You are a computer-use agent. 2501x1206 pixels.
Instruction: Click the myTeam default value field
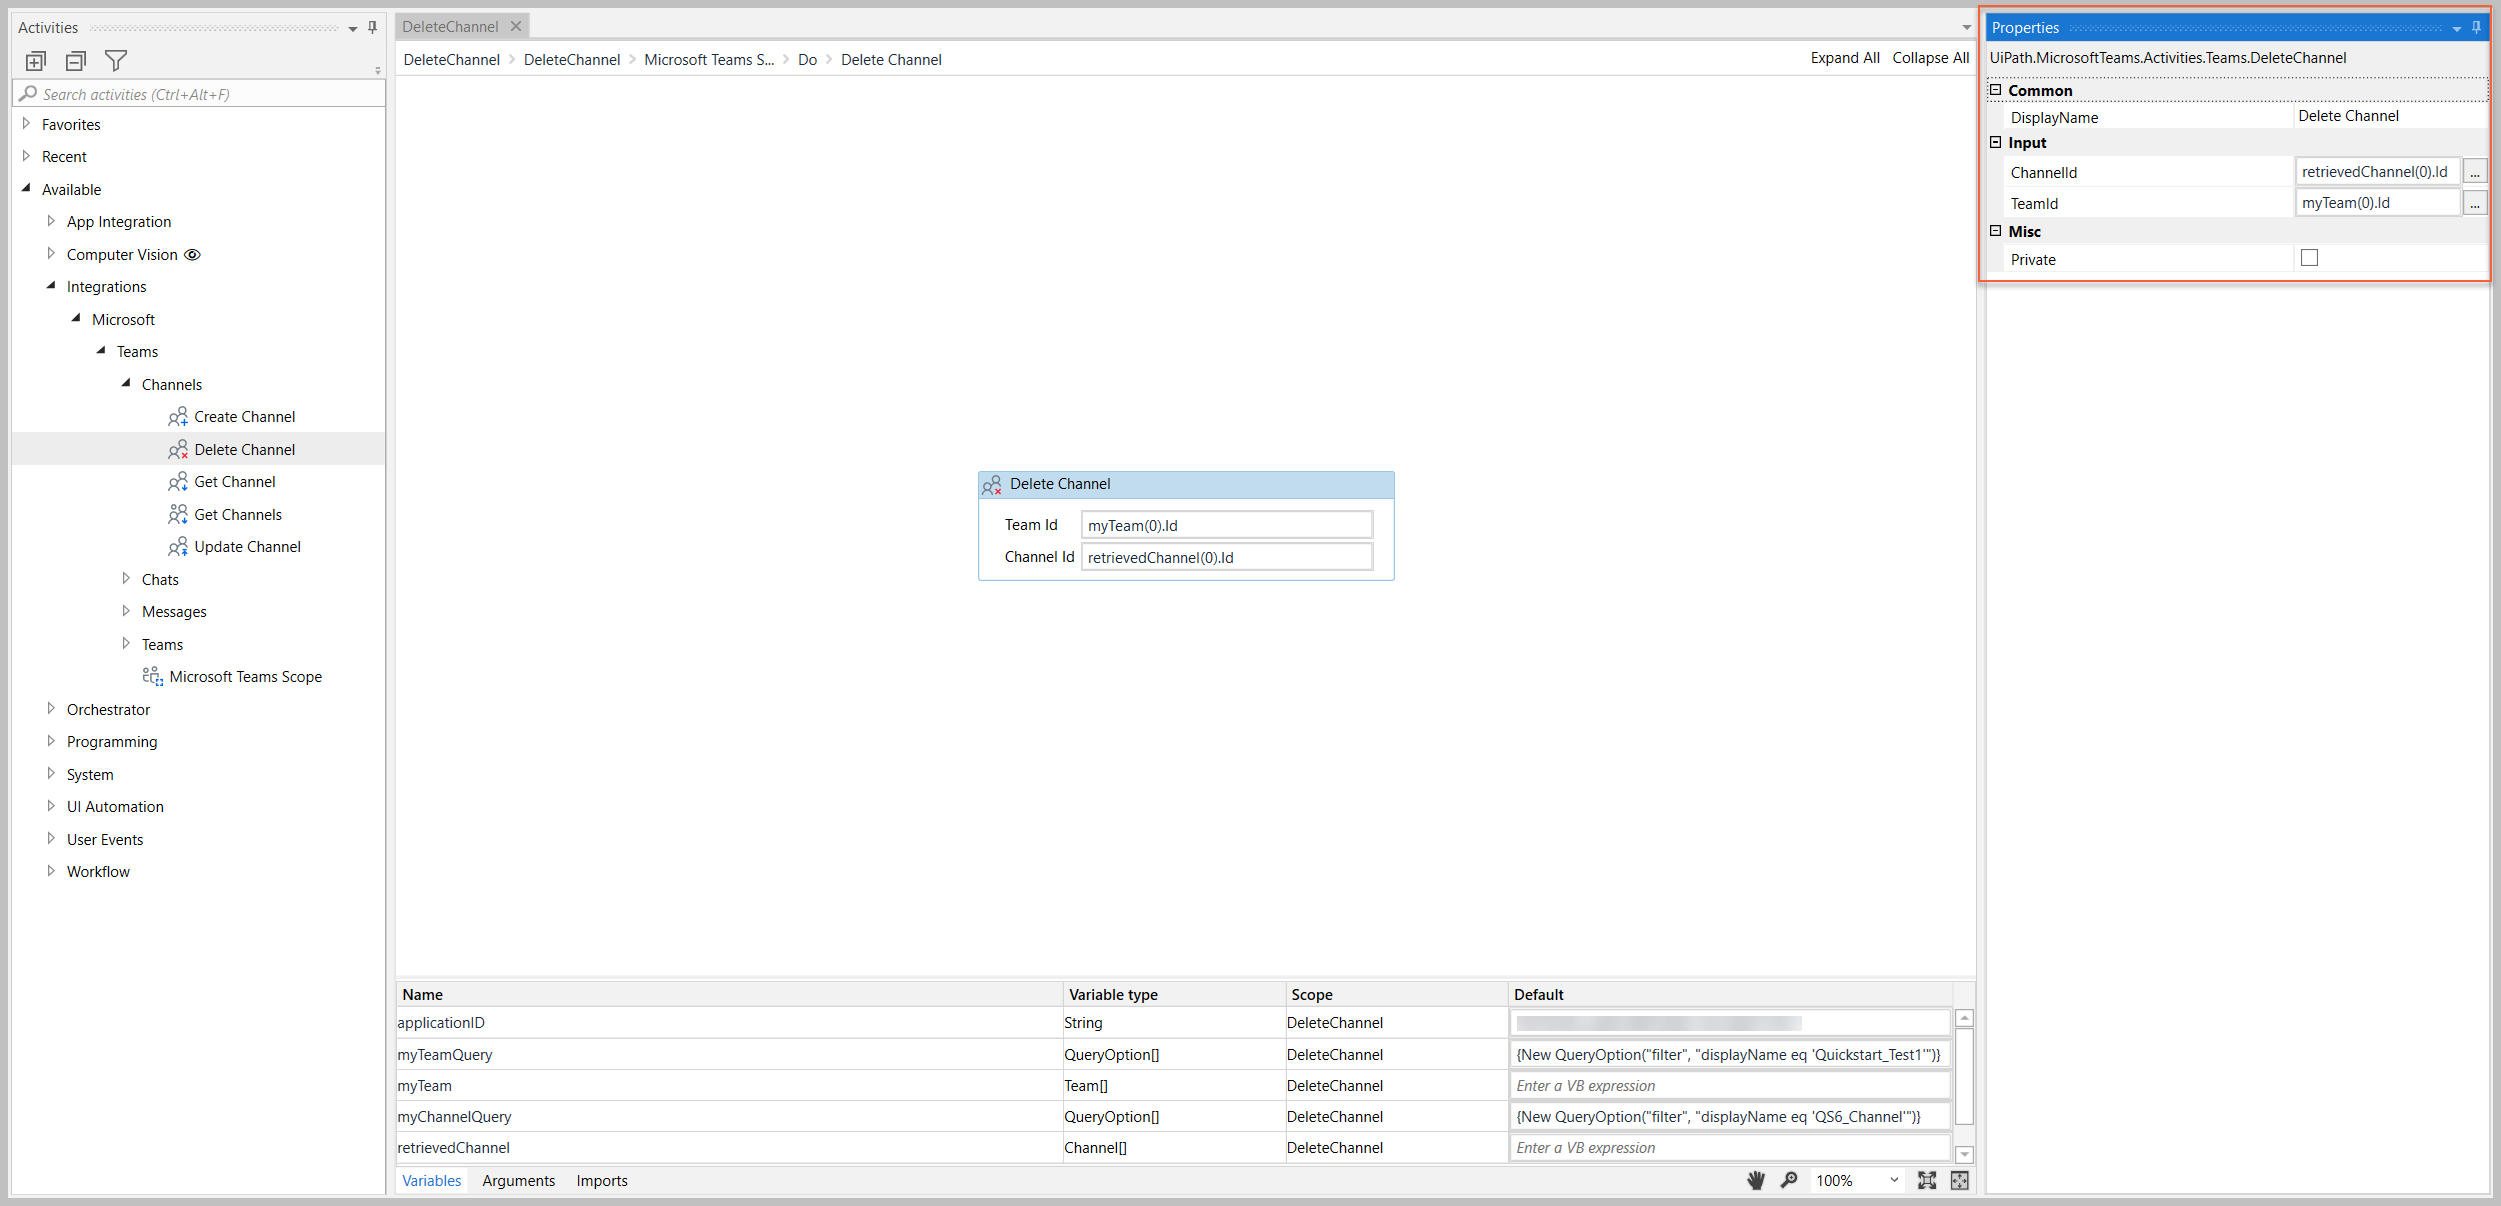point(1729,1086)
